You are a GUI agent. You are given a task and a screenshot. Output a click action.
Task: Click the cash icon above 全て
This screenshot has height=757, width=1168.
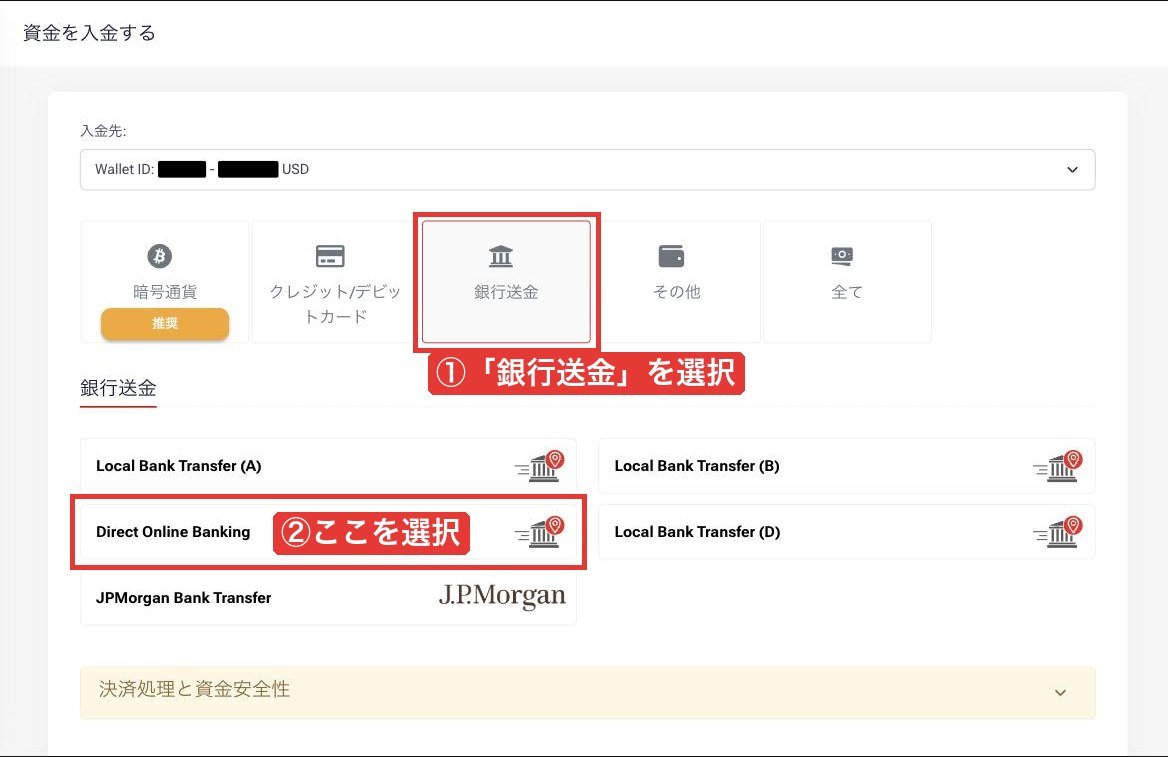point(842,256)
